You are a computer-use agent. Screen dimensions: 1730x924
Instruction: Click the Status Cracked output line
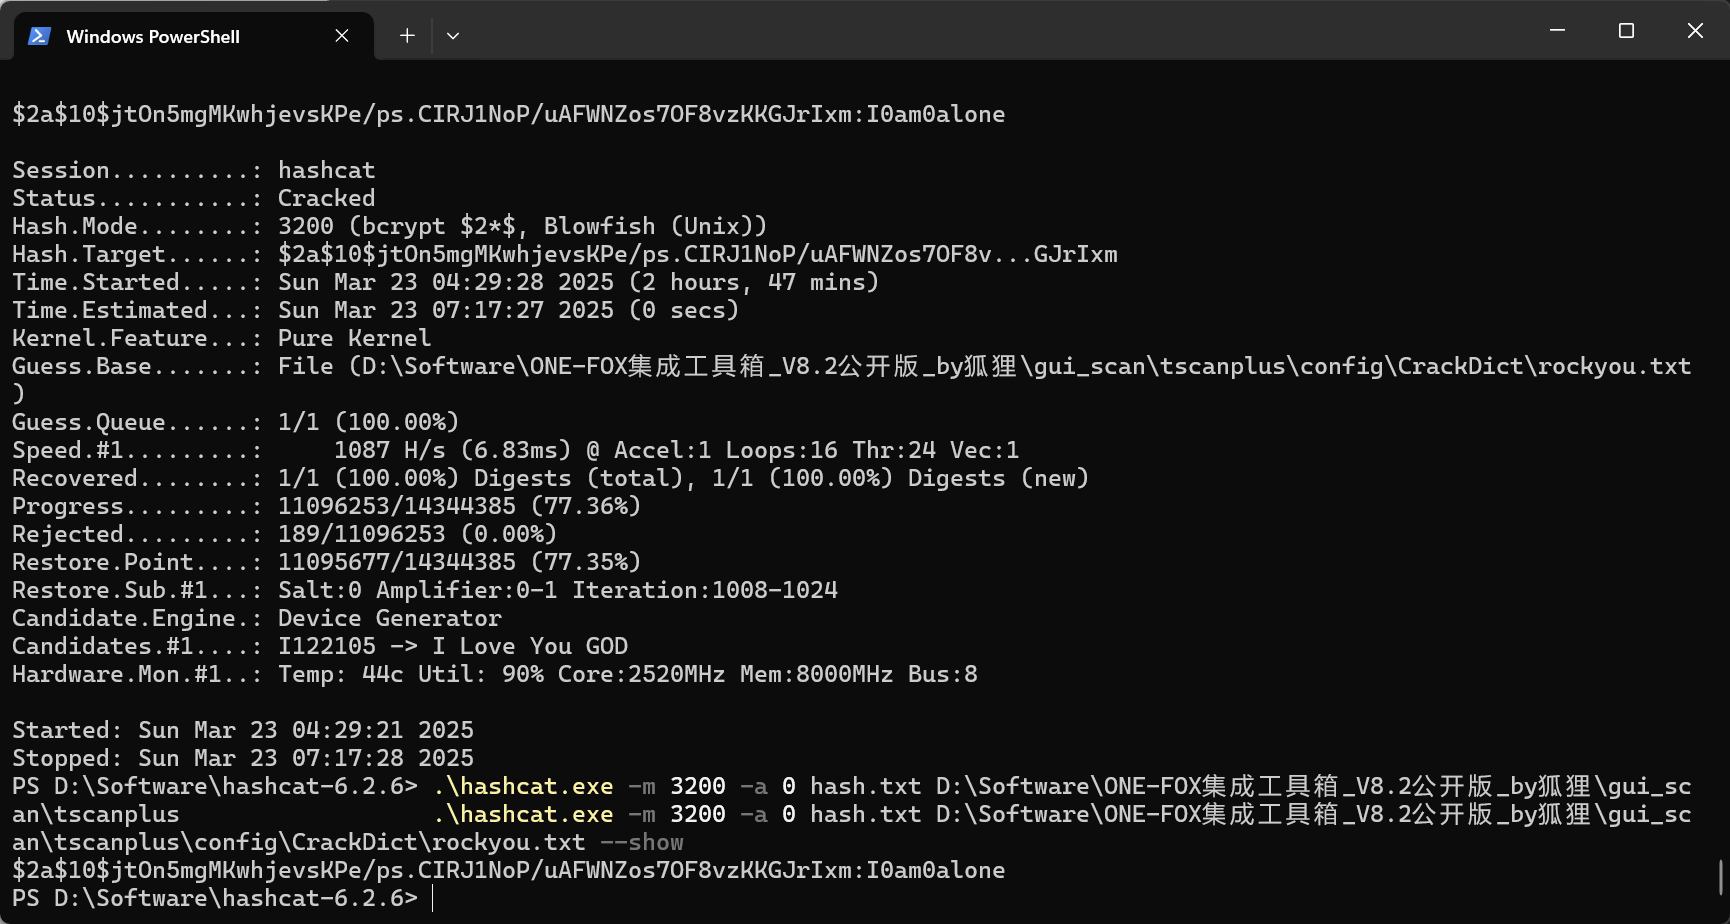click(x=194, y=198)
